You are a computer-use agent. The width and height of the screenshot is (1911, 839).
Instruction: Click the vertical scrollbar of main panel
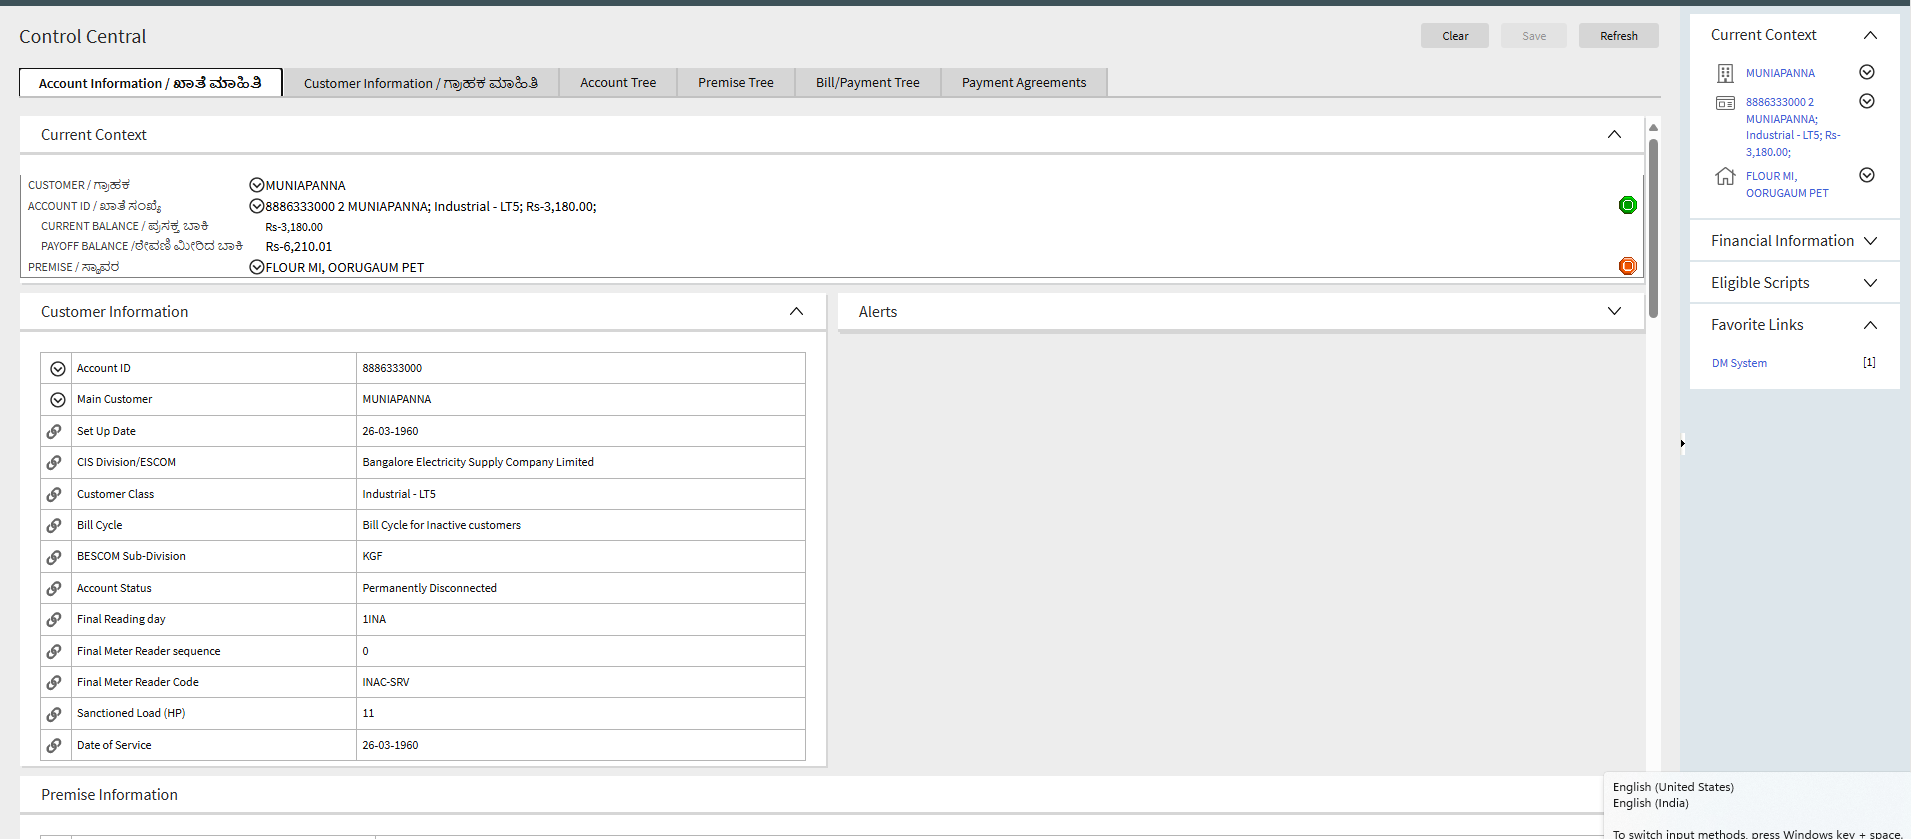coord(1653,230)
